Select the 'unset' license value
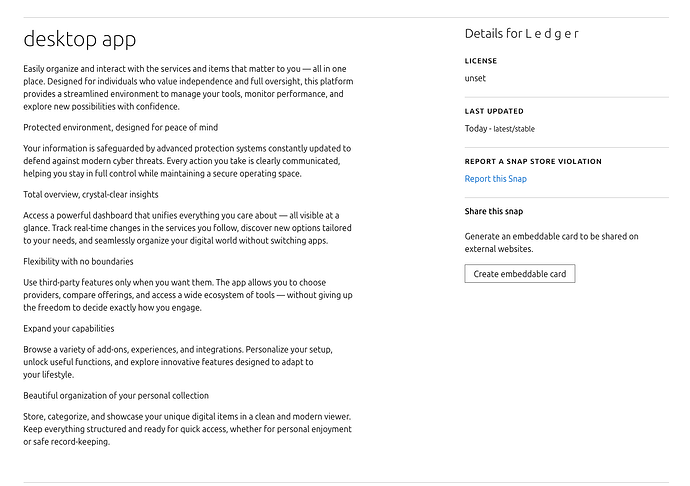This screenshot has width=690, height=486. (x=475, y=78)
